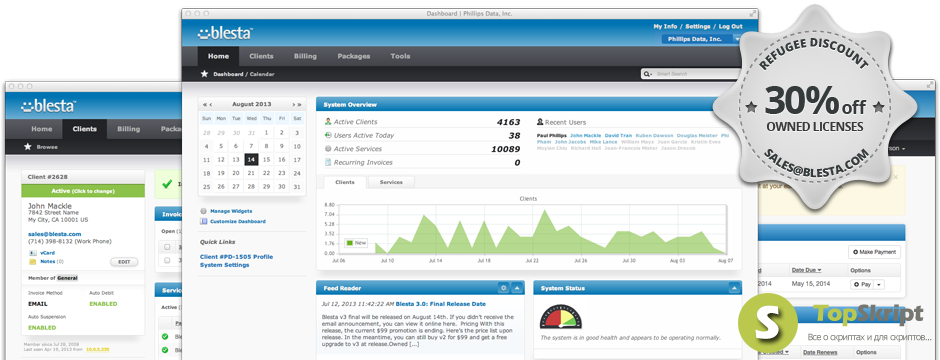Click the EDIT client button

[x=124, y=262]
